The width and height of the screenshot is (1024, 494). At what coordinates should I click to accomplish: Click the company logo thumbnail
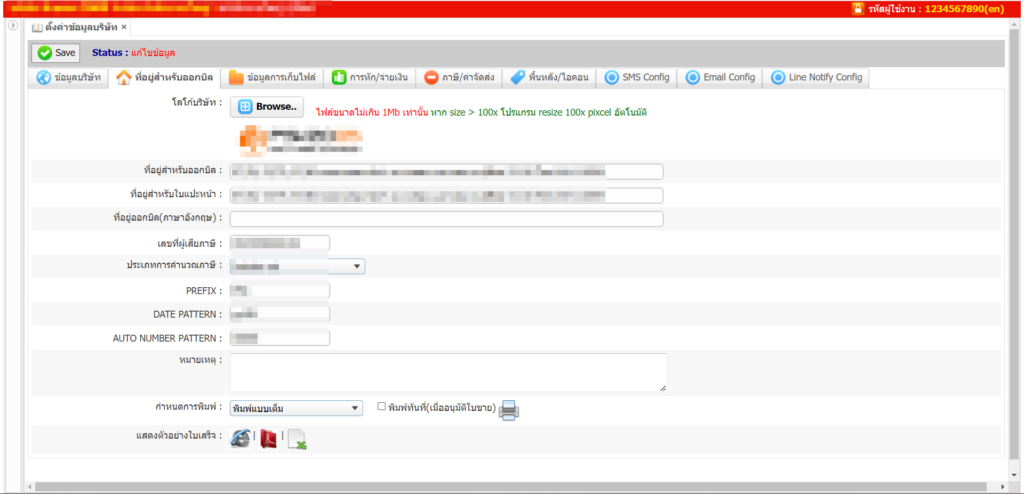point(300,139)
